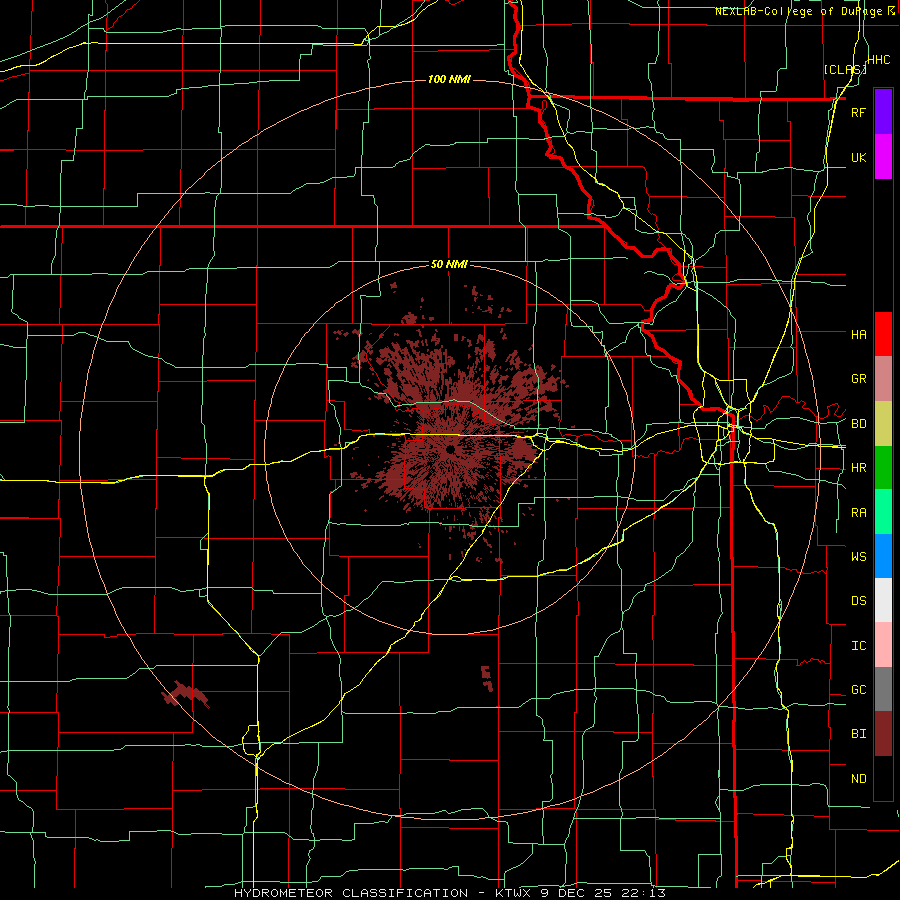Click the 50 NMI range ring label
Viewport: 900px width, 900px height.
tap(449, 264)
